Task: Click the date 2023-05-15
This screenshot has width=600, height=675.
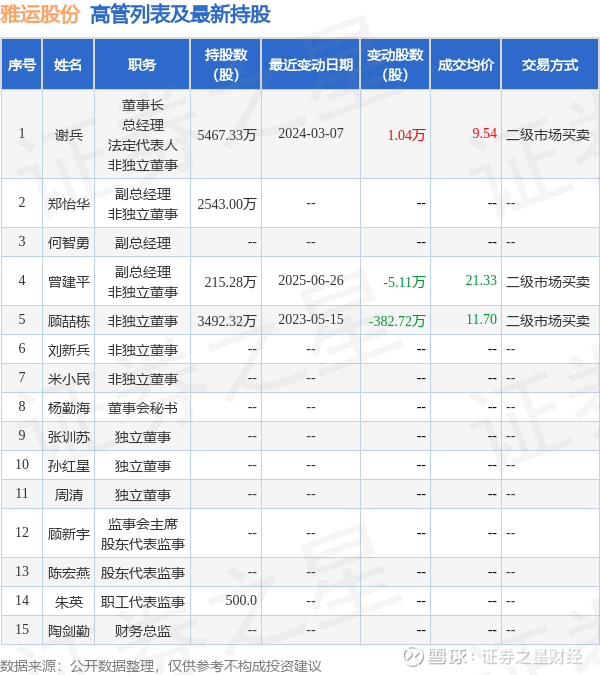Action: click(x=311, y=319)
